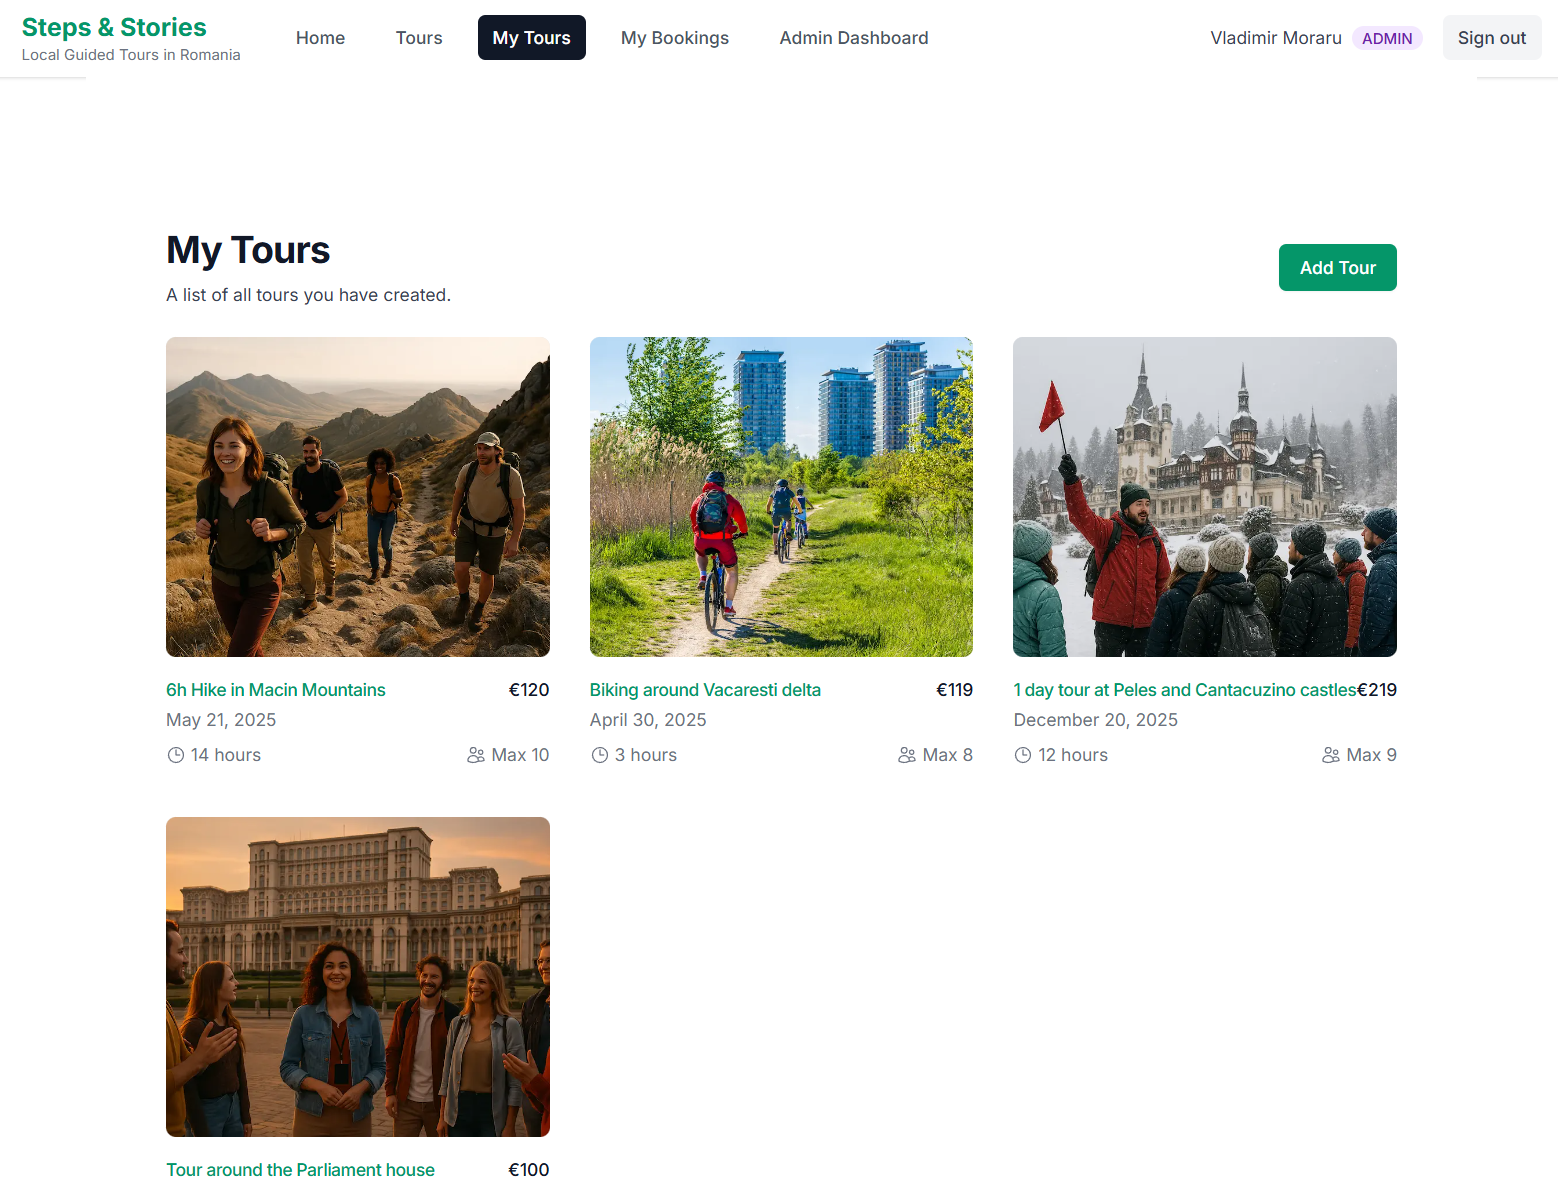Click the clock icon beside 14 hours

pos(175,755)
